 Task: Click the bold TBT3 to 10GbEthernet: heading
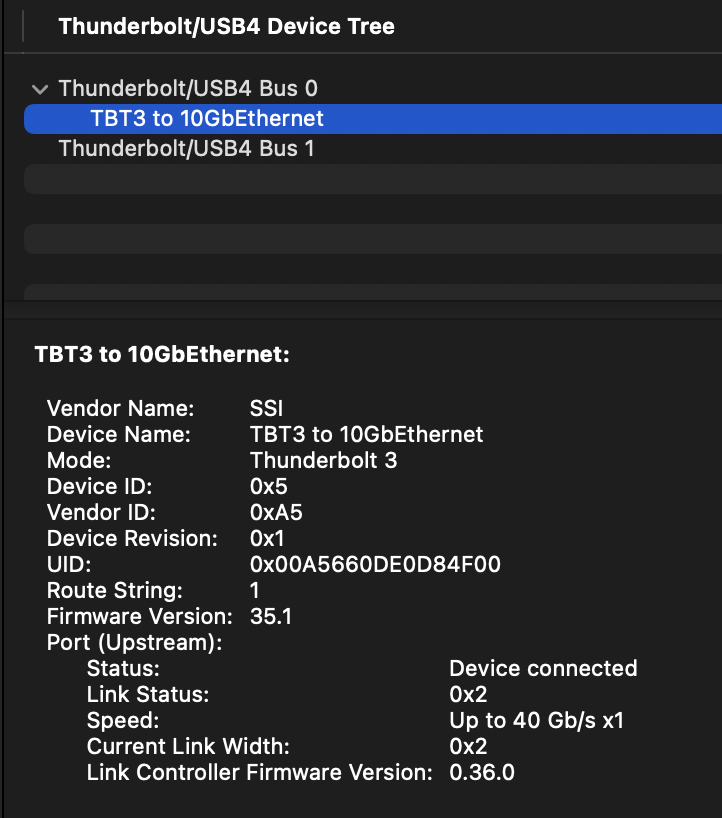(162, 354)
